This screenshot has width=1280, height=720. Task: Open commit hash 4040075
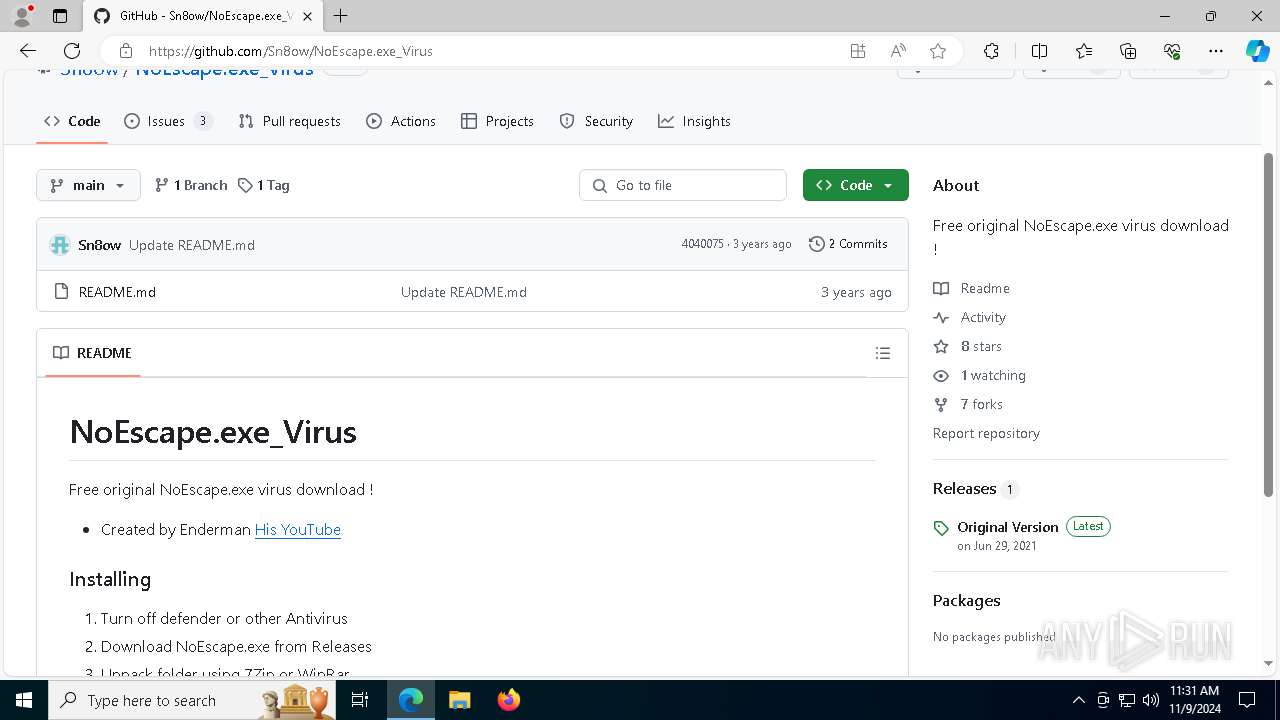(702, 244)
